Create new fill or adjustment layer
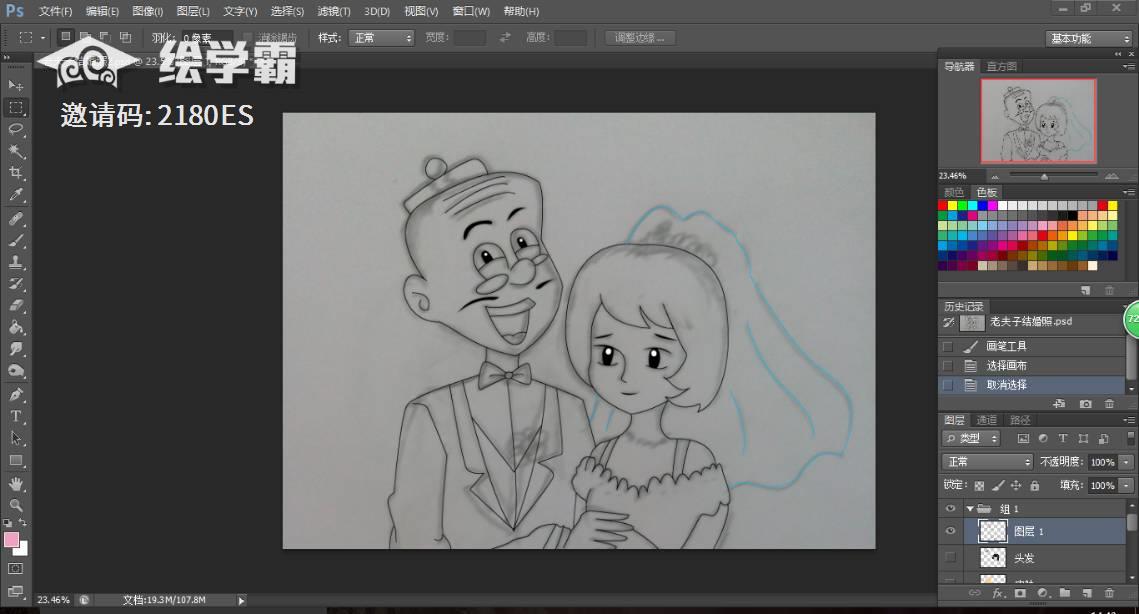 coord(1042,594)
